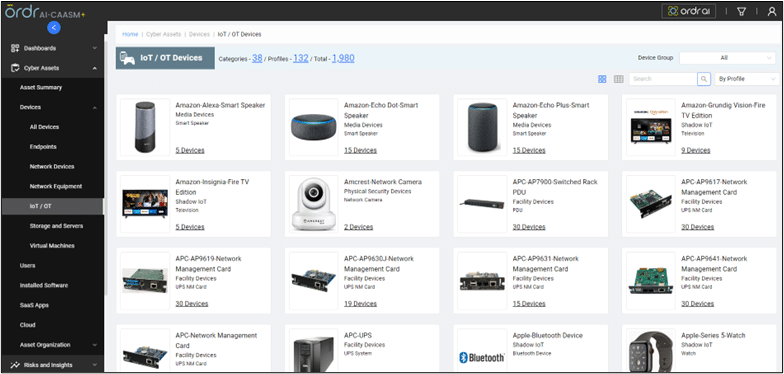Image resolution: width=784 pixels, height=374 pixels.
Task: Select Network Devices in sidebar
Action: pyautogui.click(x=52, y=166)
